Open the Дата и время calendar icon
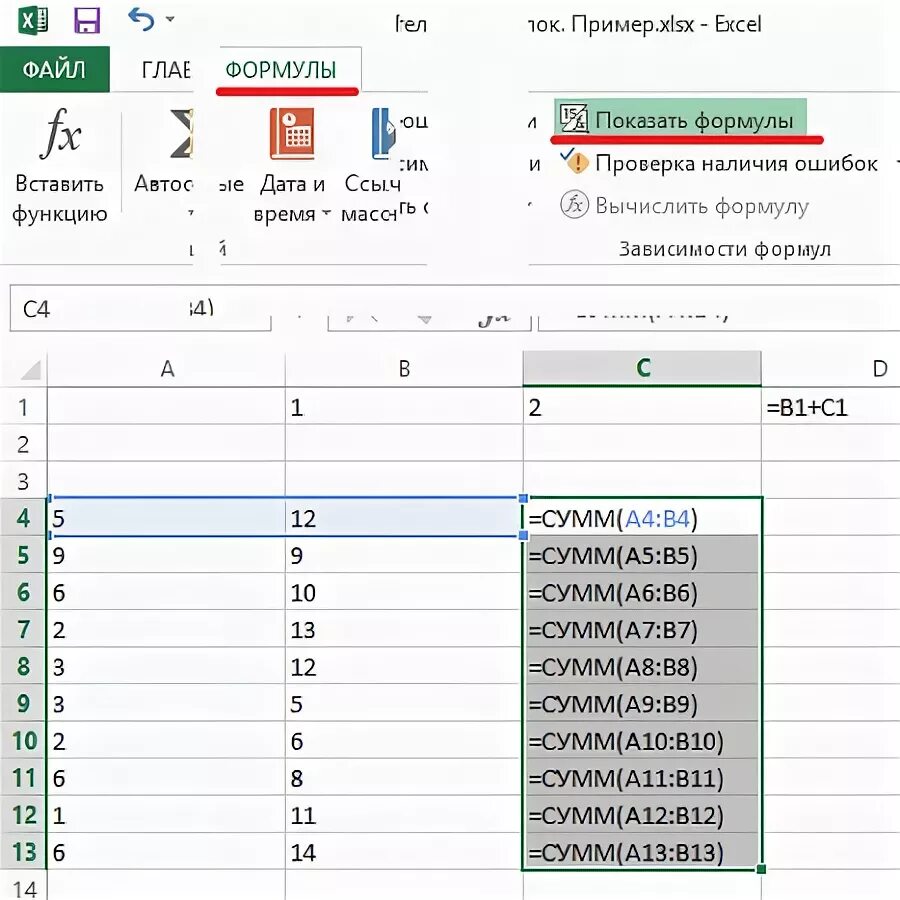Image resolution: width=900 pixels, height=900 pixels. 292,134
